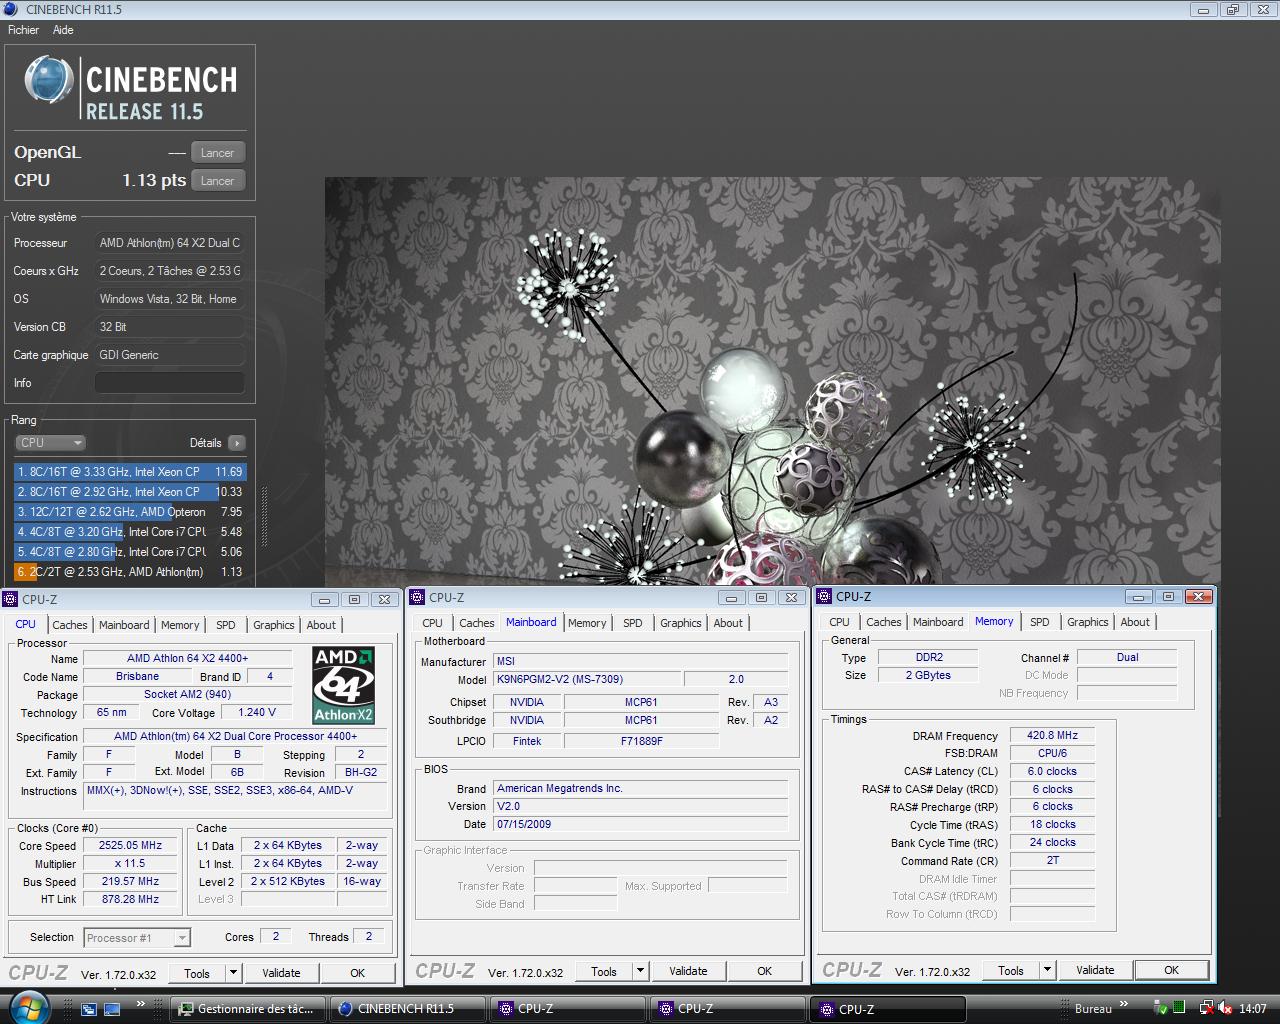Open Graphics tab in middle CPU-Z window
This screenshot has height=1024, width=1280.
(681, 623)
